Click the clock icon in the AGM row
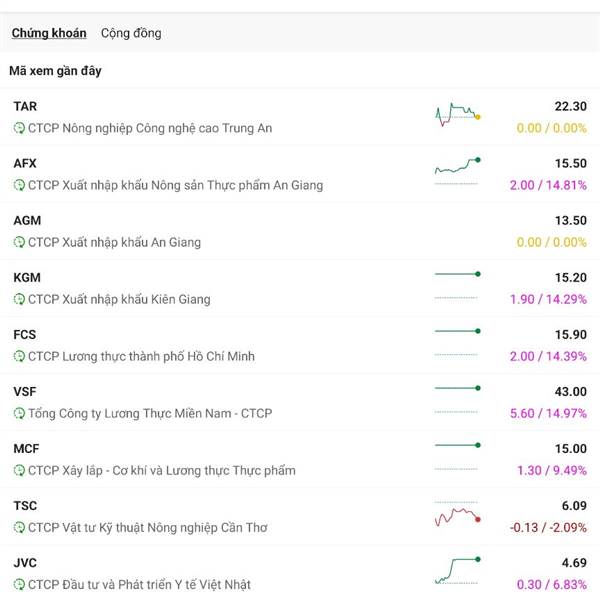600x600 pixels. coord(19,242)
